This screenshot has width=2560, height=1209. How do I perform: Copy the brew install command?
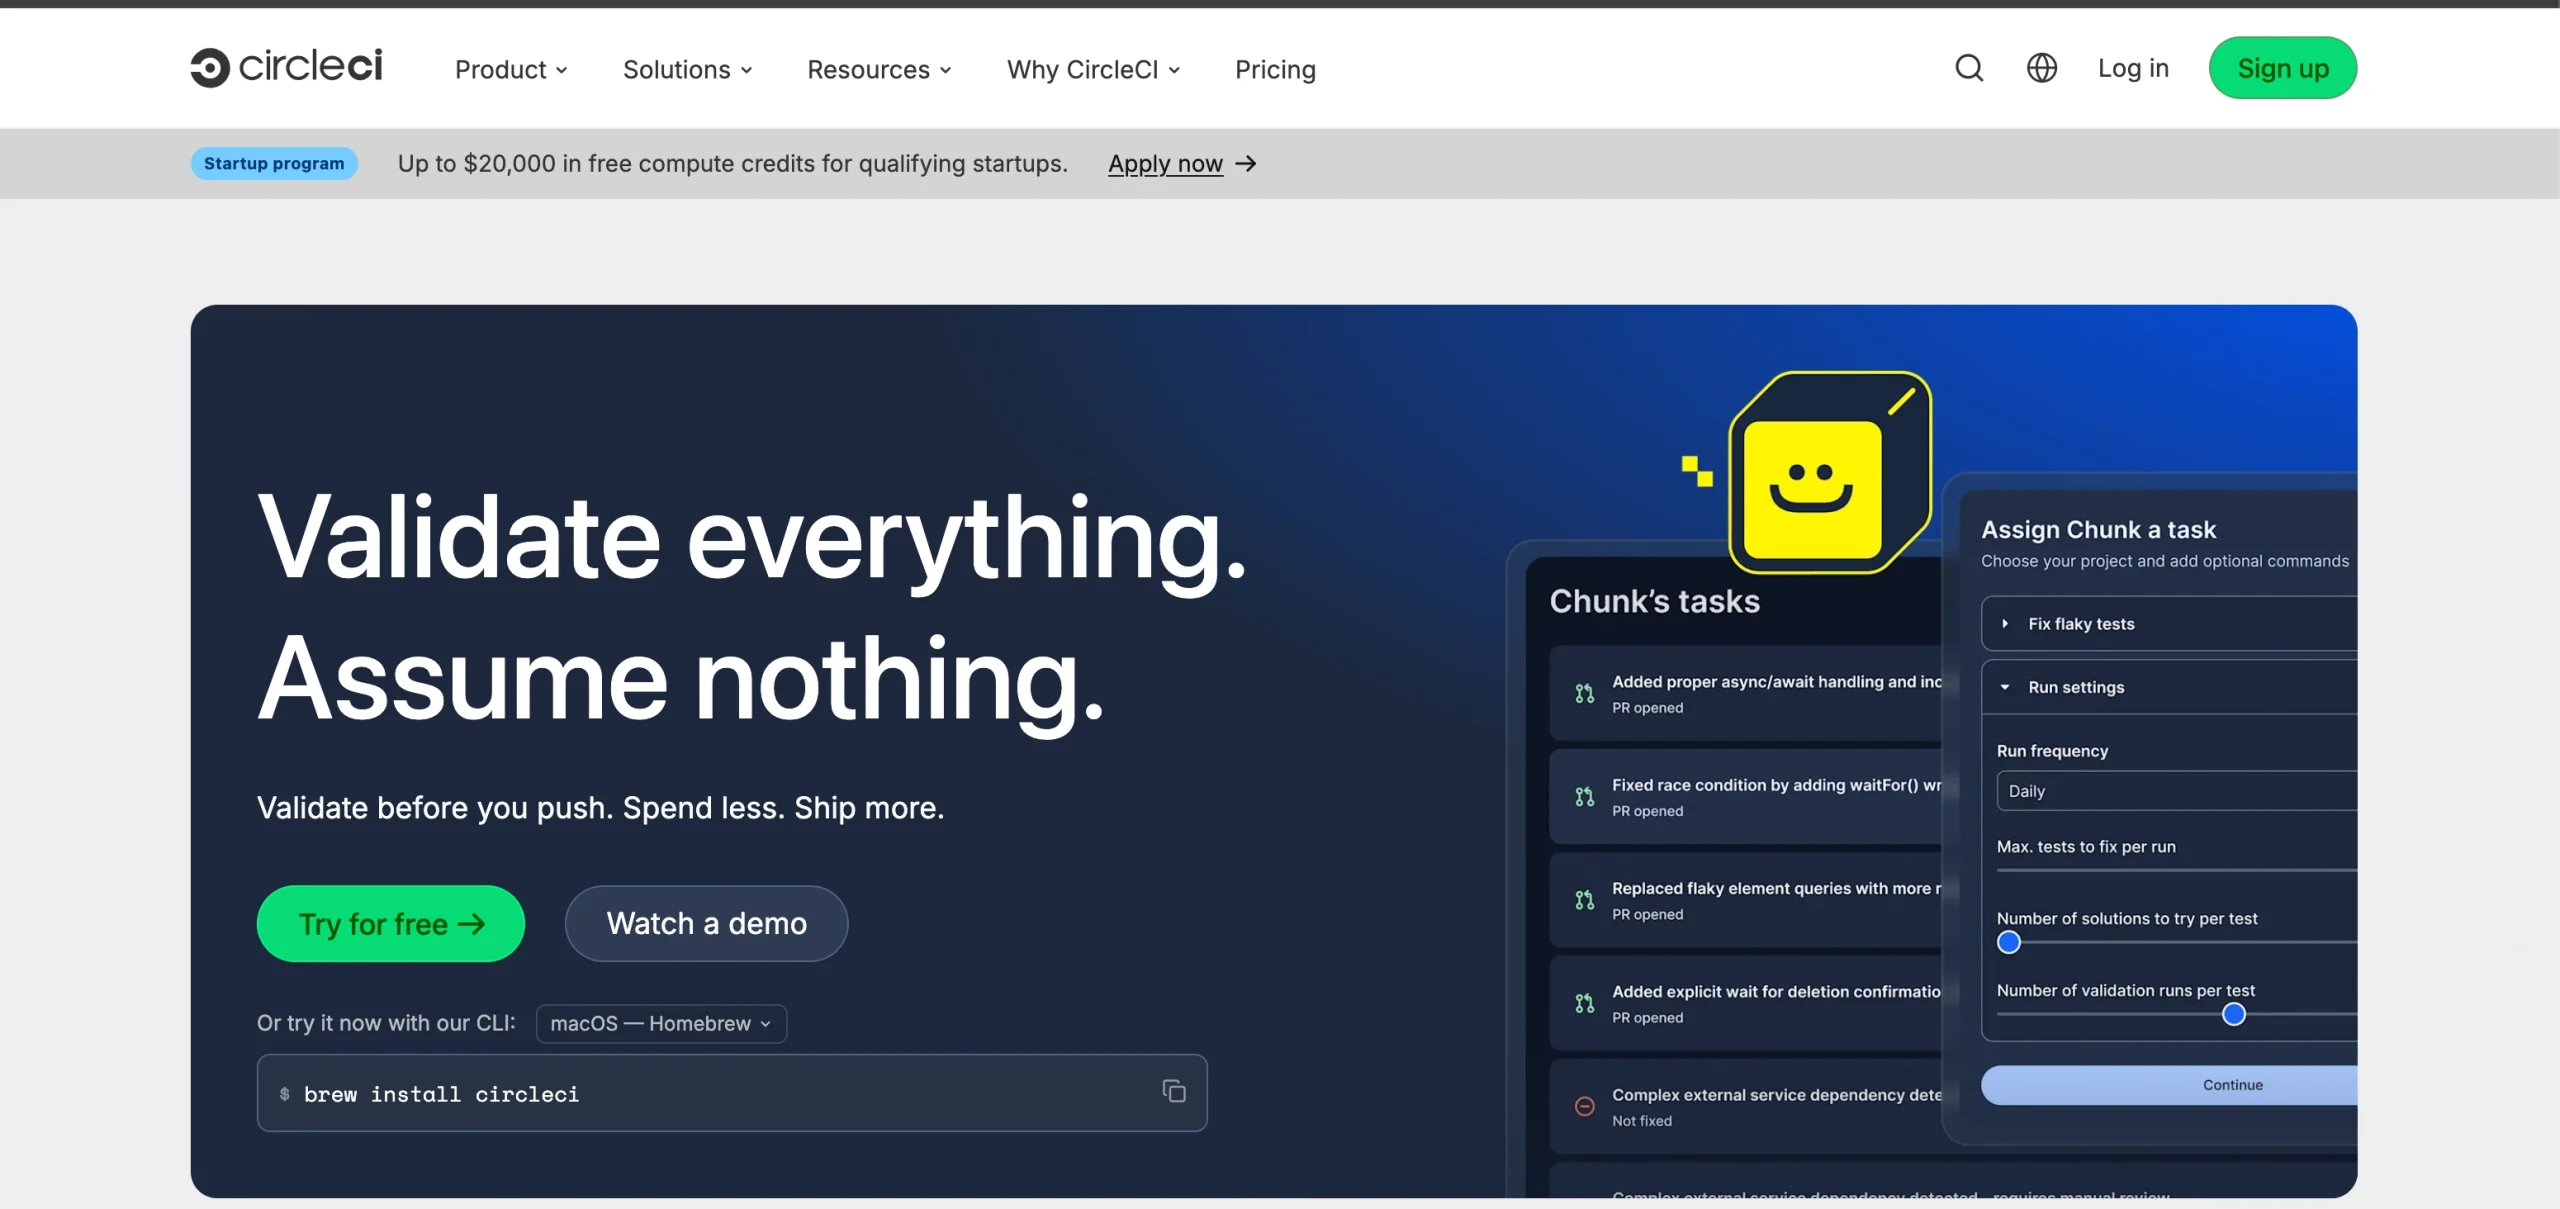pos(1174,1091)
